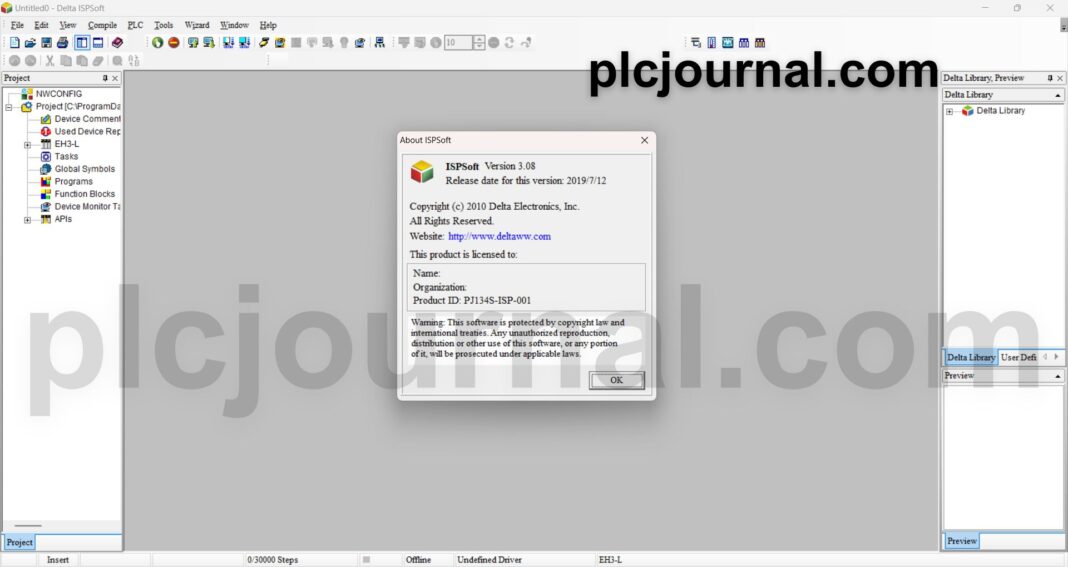Click the right tab scroll arrow in library
Viewport: 1068px width, 567px height.
[1056, 357]
